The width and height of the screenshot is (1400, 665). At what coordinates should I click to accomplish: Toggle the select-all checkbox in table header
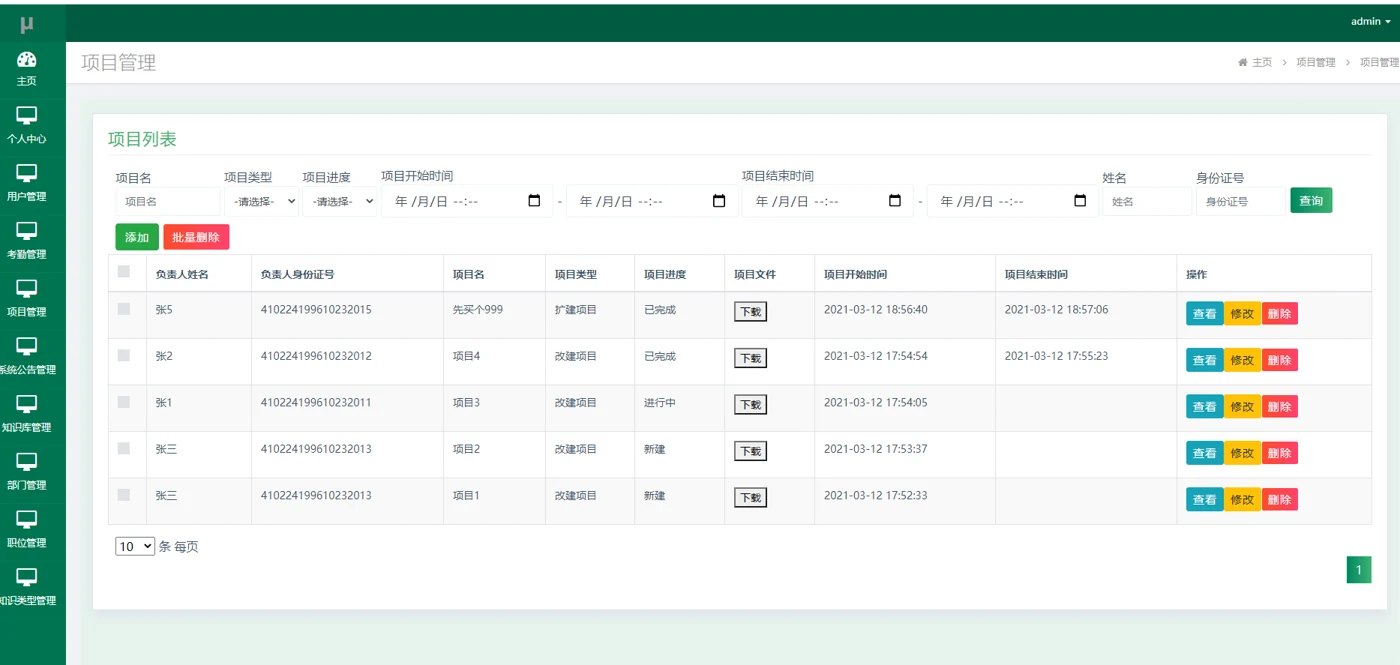(x=124, y=271)
